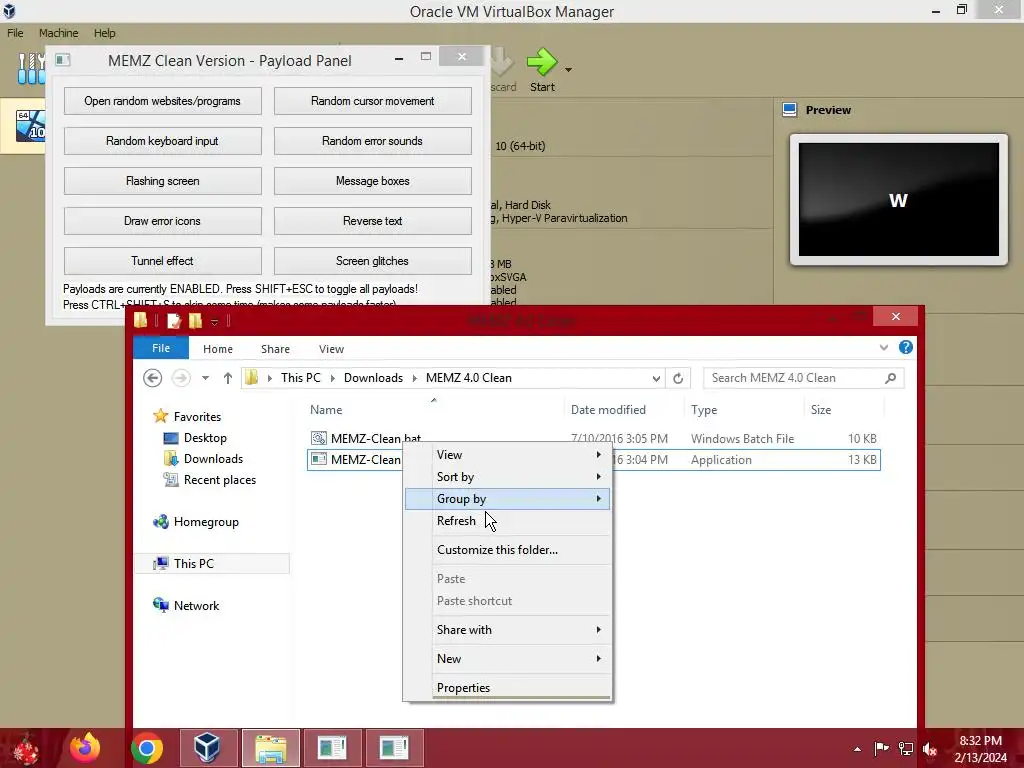Open the View submenu in context menu
Viewport: 1024px width, 768px height.
click(x=507, y=455)
